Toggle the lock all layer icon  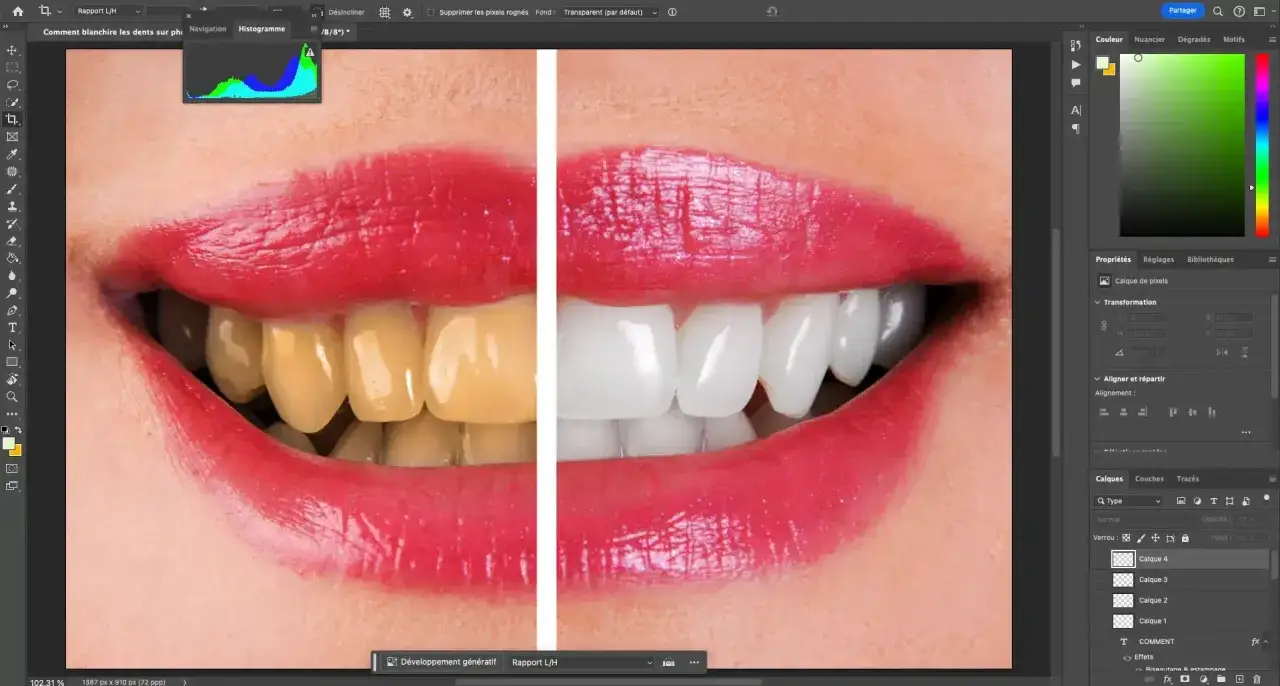click(1185, 538)
